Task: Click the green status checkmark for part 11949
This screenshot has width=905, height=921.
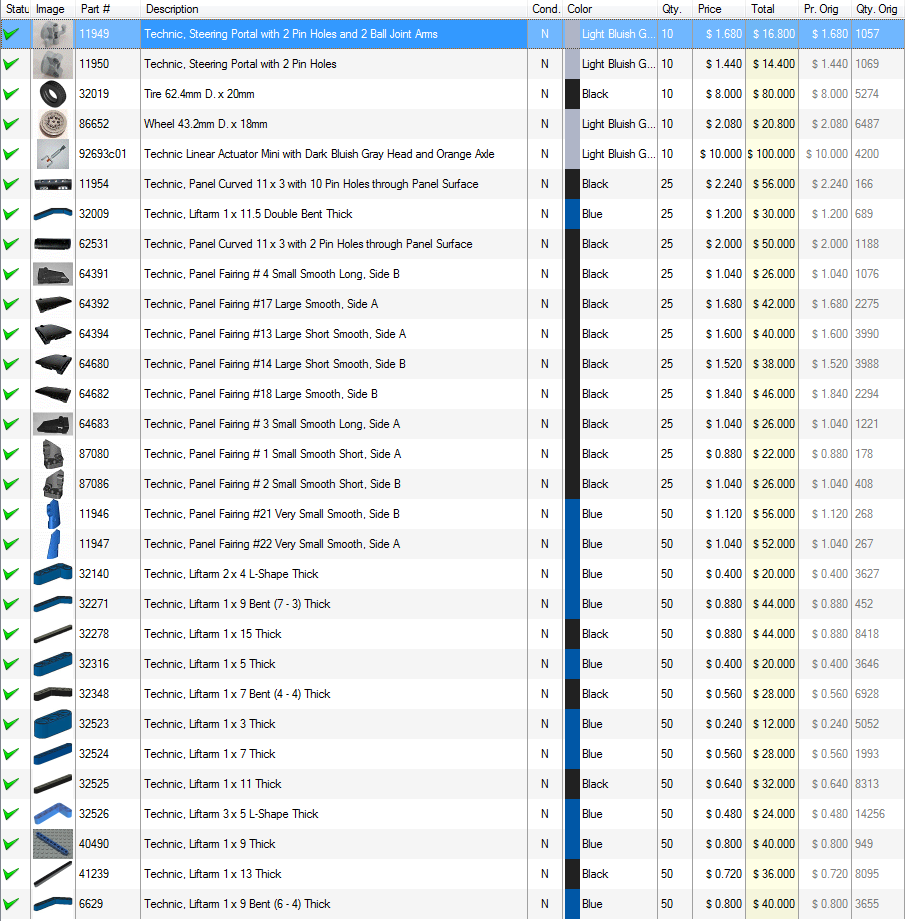Action: (x=12, y=34)
